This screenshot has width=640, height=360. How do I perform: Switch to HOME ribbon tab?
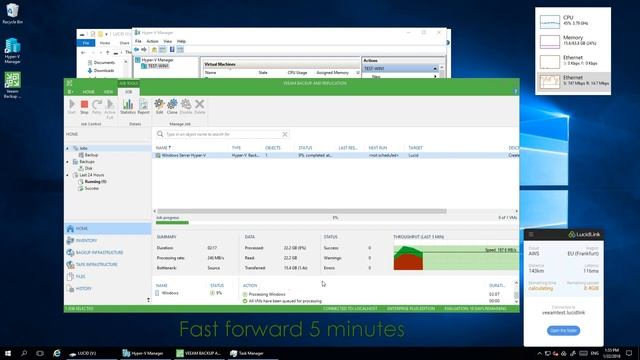89,92
